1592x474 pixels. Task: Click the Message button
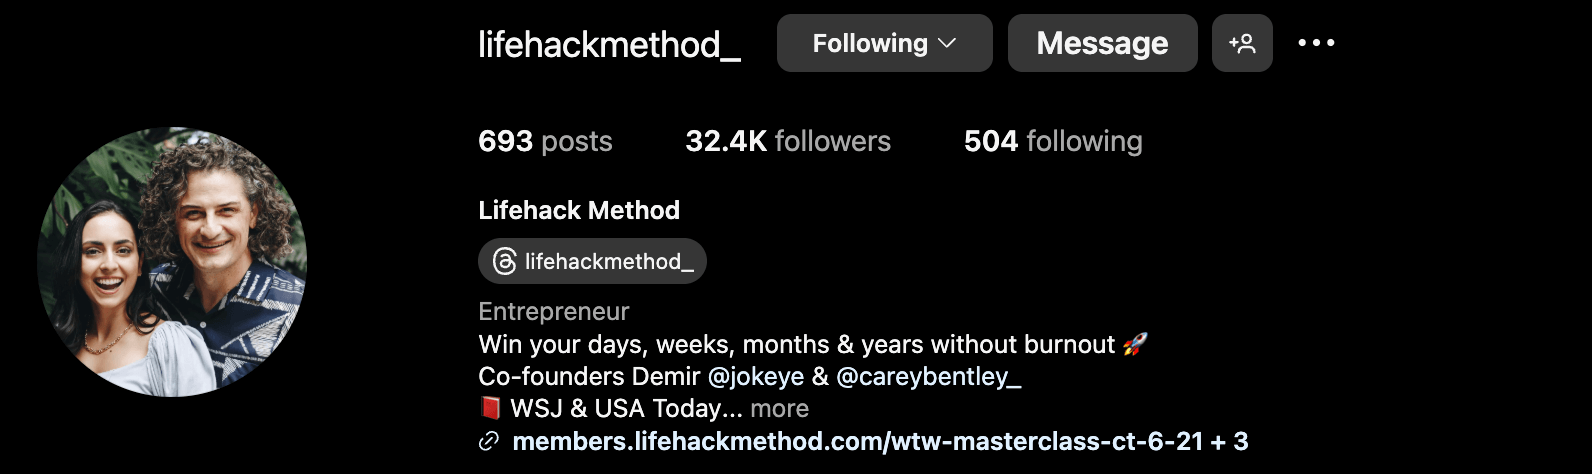(x=1102, y=43)
